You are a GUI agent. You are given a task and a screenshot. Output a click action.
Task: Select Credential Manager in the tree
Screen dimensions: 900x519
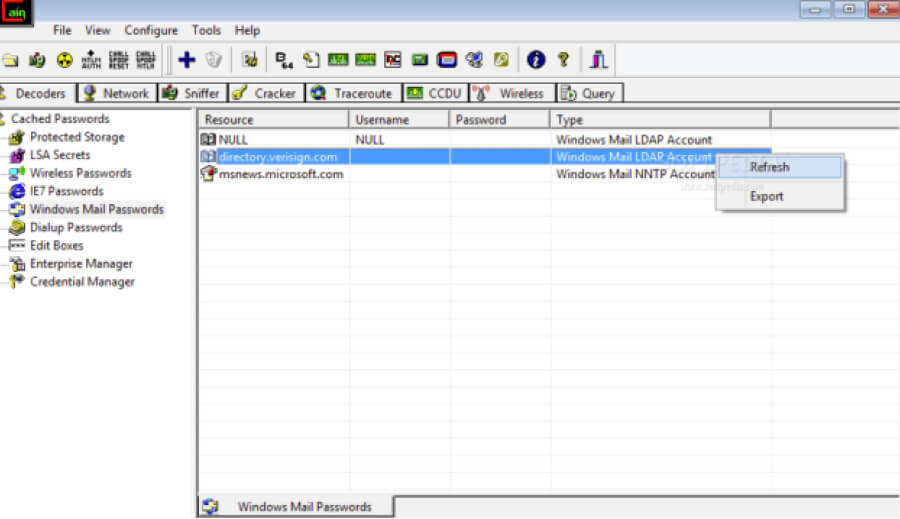(x=82, y=282)
